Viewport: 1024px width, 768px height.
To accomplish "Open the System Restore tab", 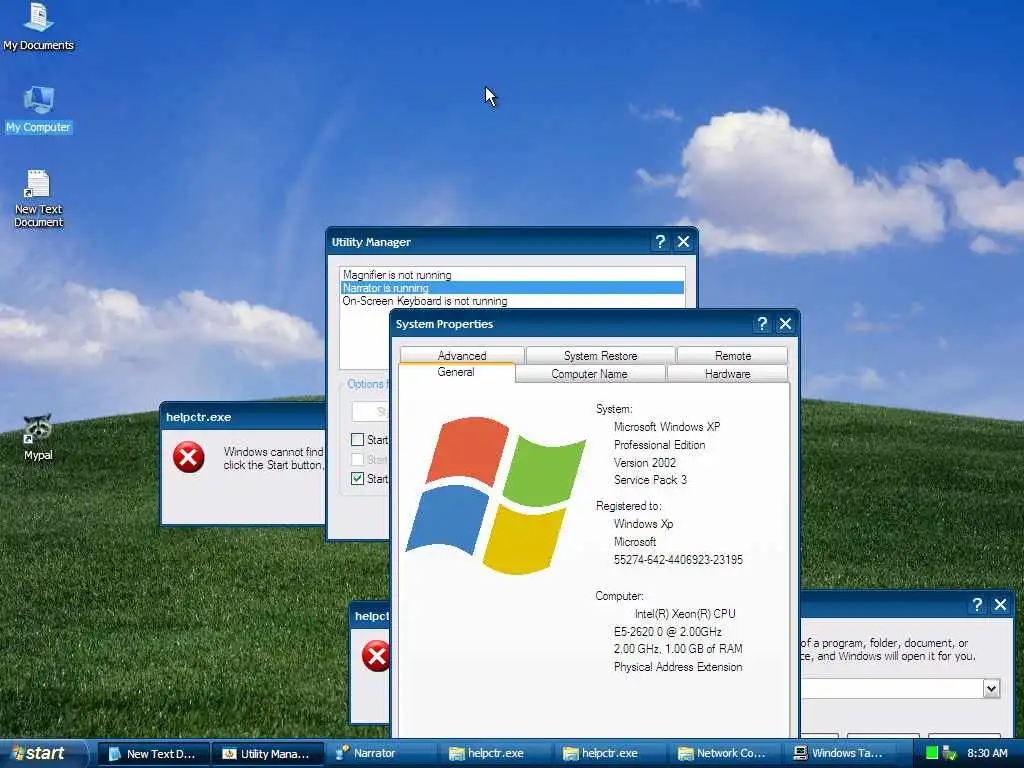I will 600,355.
